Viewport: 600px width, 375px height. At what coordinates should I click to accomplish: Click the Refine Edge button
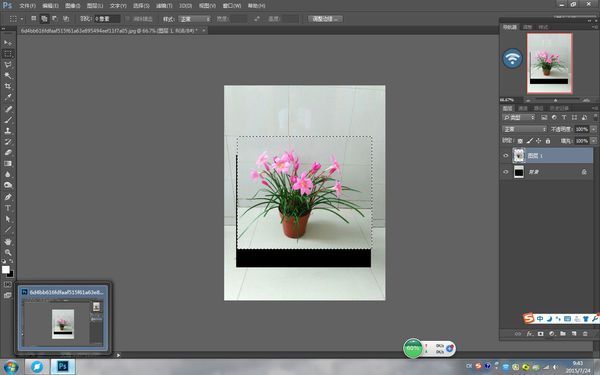coord(325,19)
